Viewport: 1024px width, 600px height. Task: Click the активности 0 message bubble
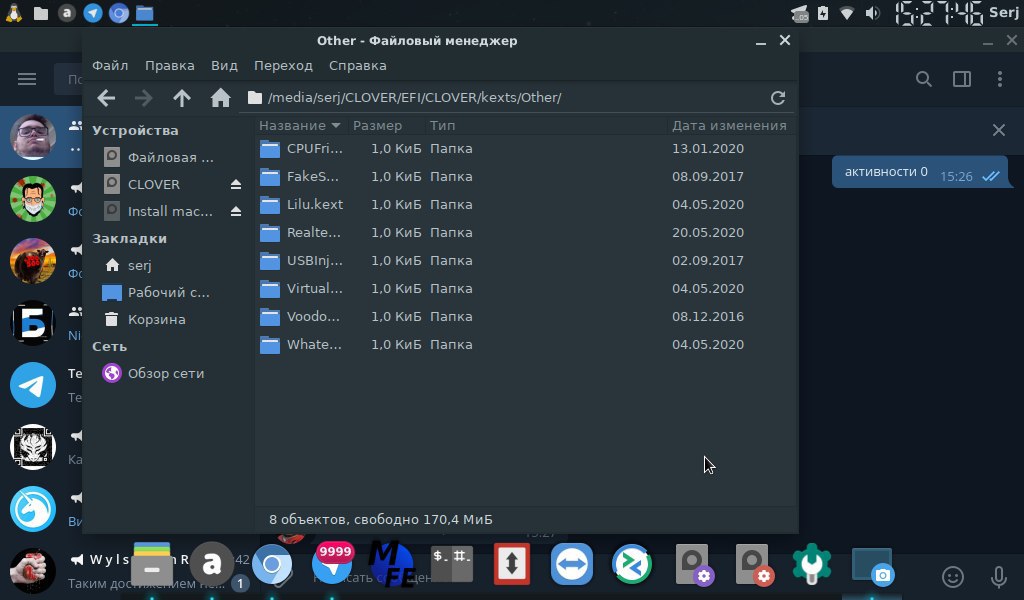click(x=920, y=173)
